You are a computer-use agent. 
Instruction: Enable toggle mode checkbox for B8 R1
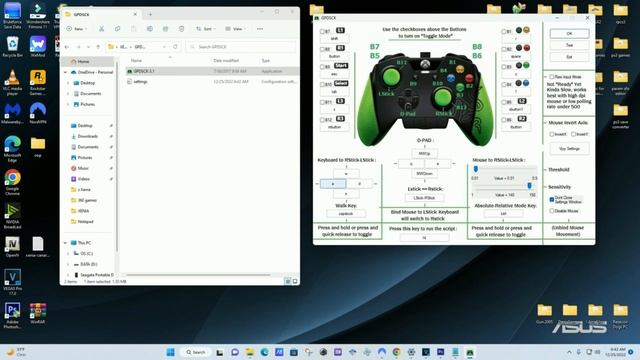[x=322, y=49]
